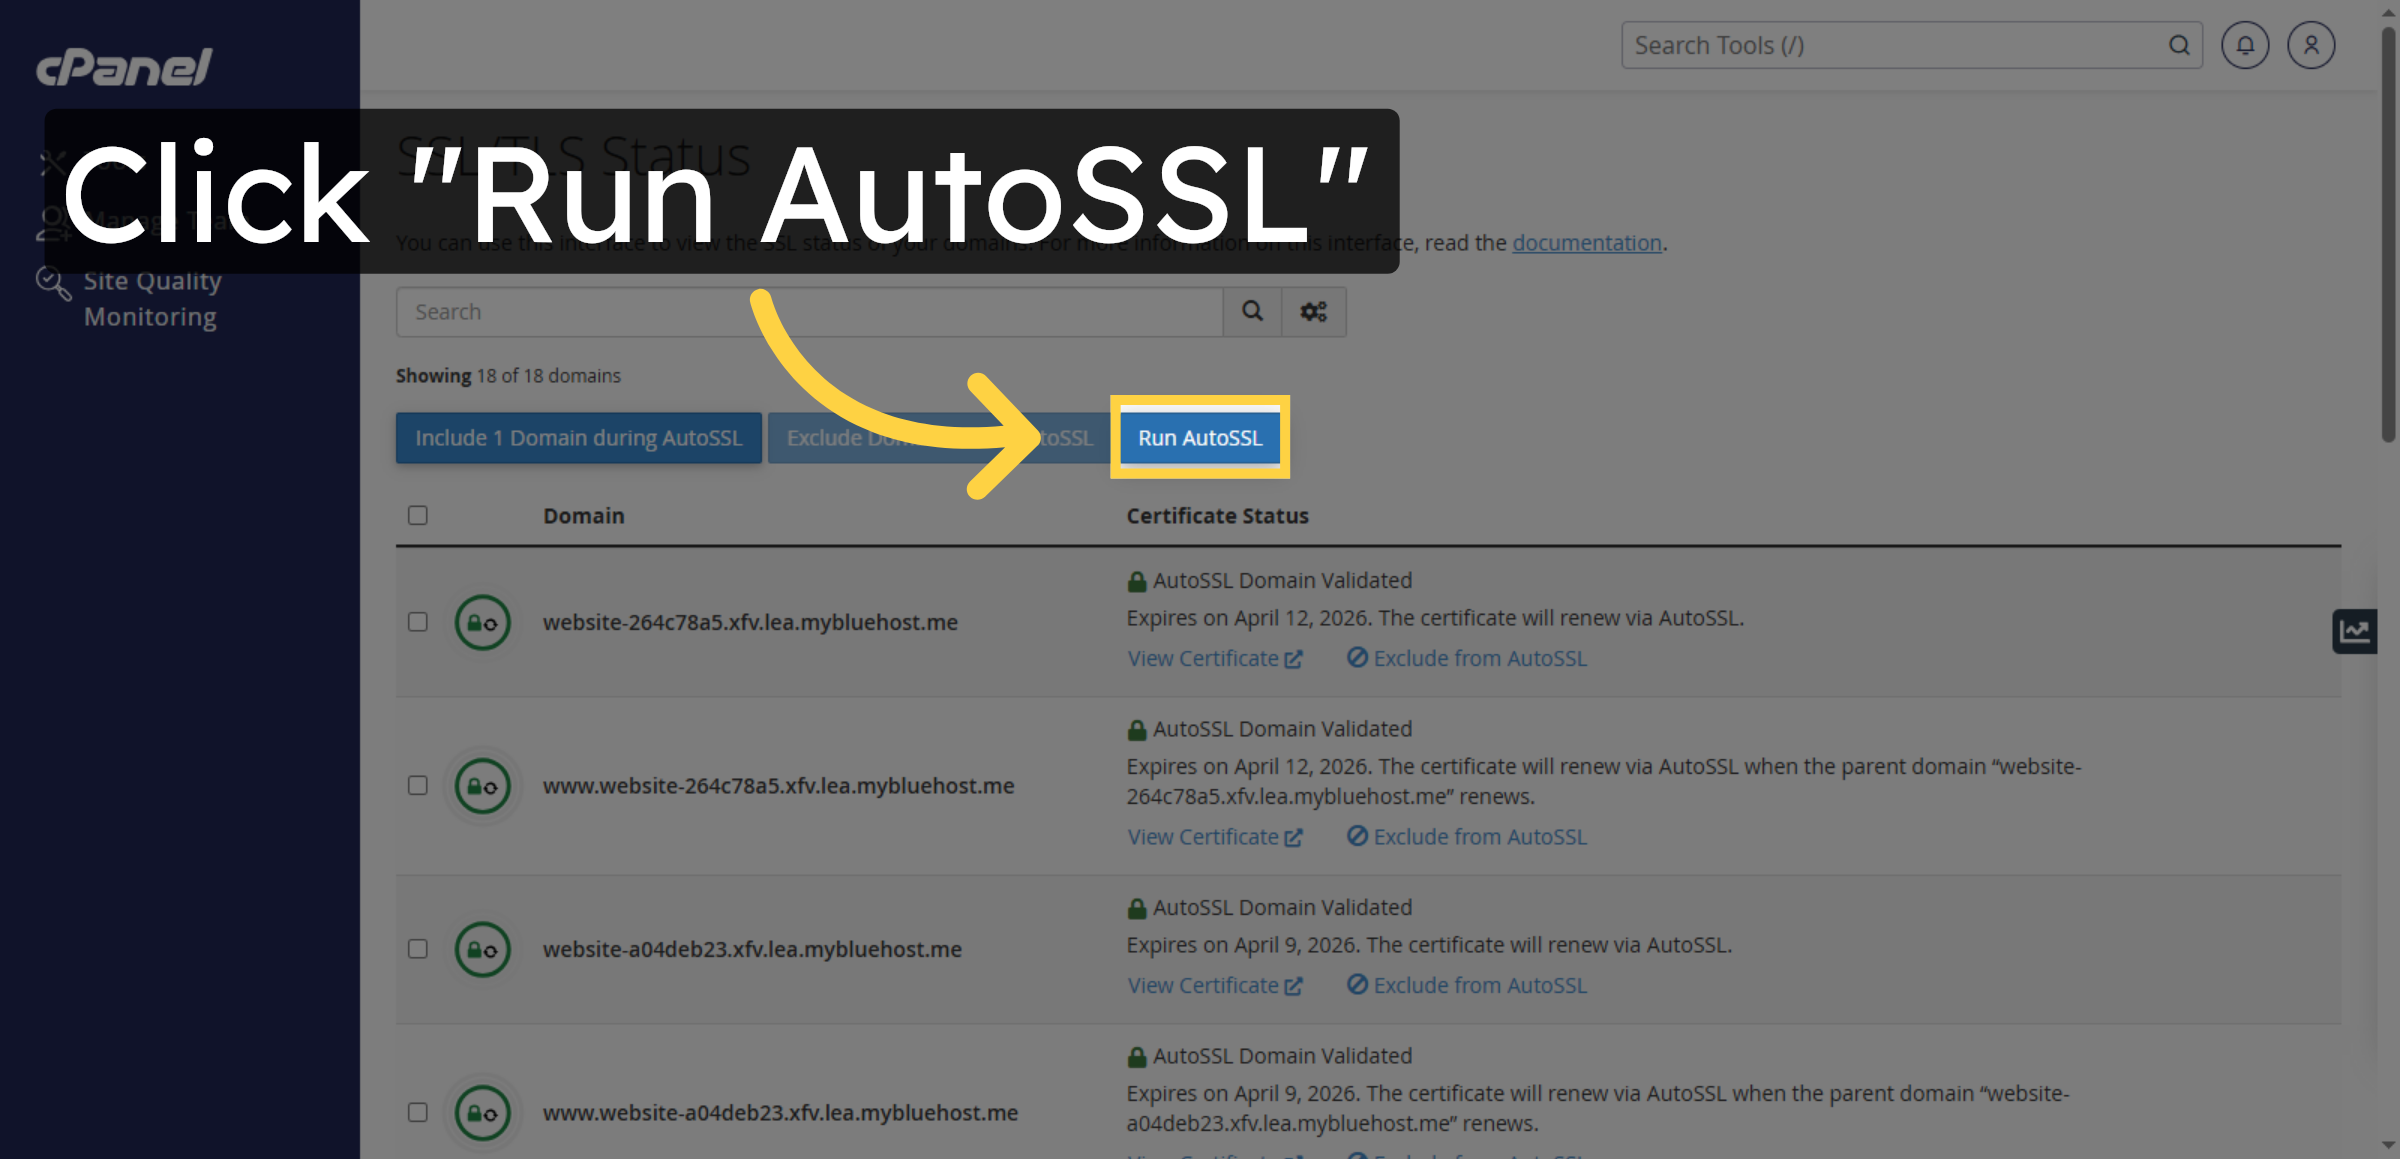This screenshot has width=2400, height=1159.
Task: Click the domain search magnifier button
Action: 1252,311
